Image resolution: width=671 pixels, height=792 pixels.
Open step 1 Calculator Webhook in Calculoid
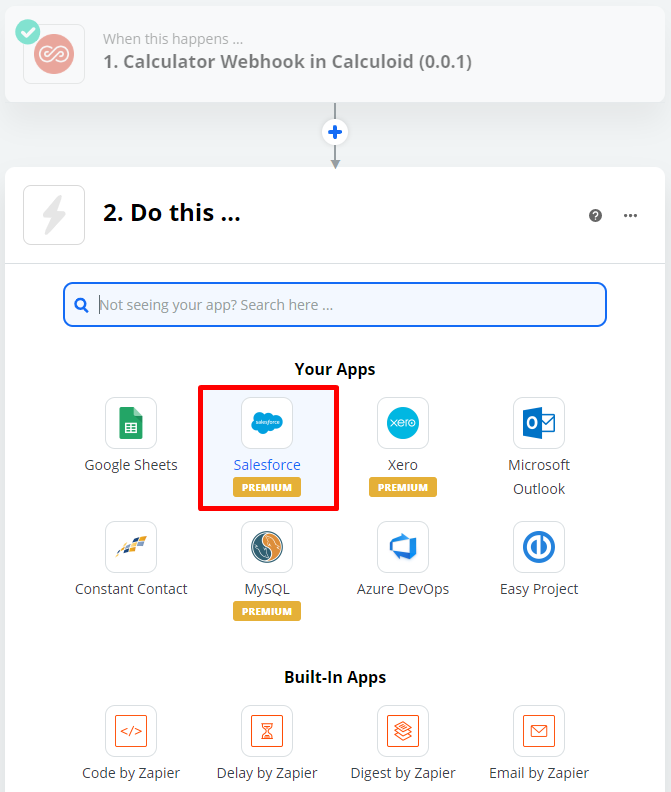coord(335,54)
